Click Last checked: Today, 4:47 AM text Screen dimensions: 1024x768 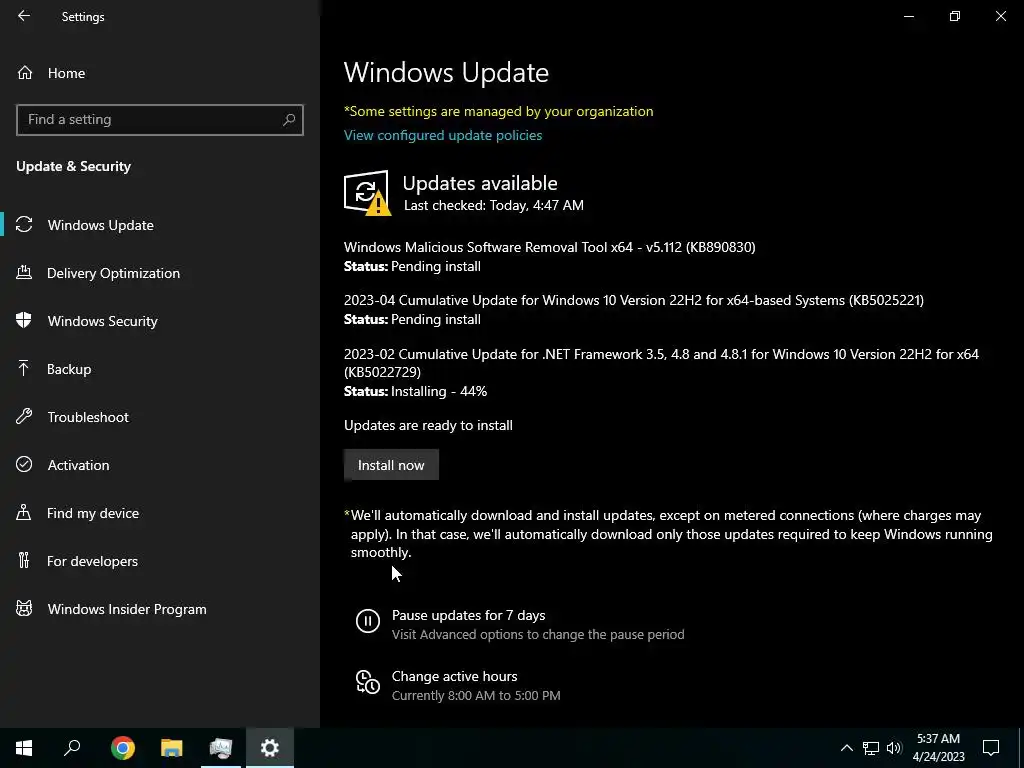point(494,205)
